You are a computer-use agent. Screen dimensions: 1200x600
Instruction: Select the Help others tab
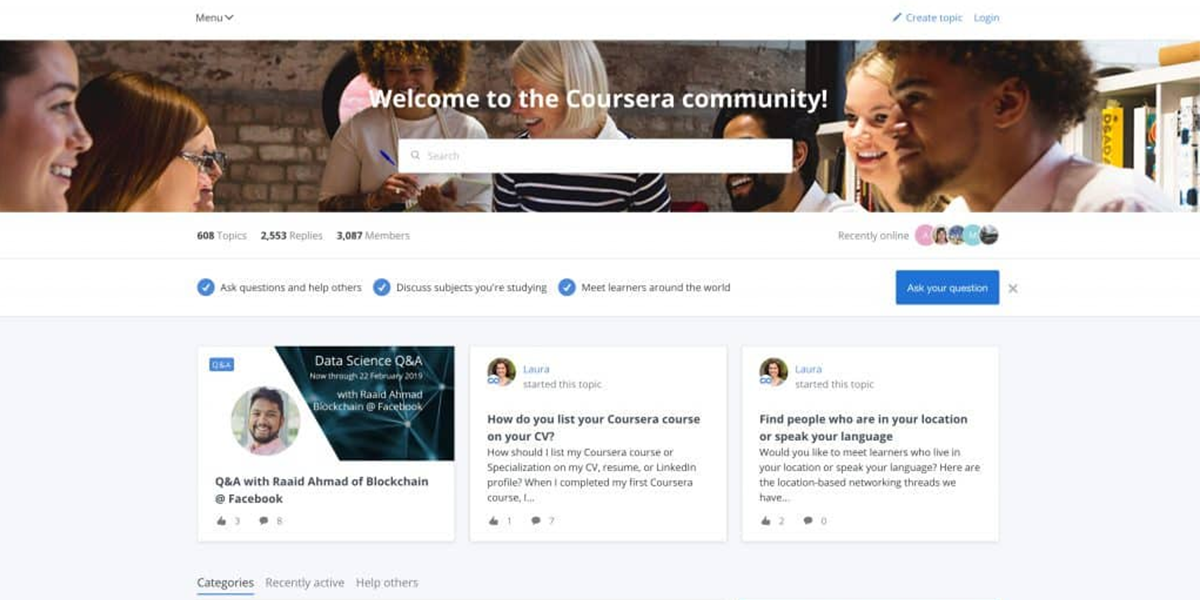[387, 582]
